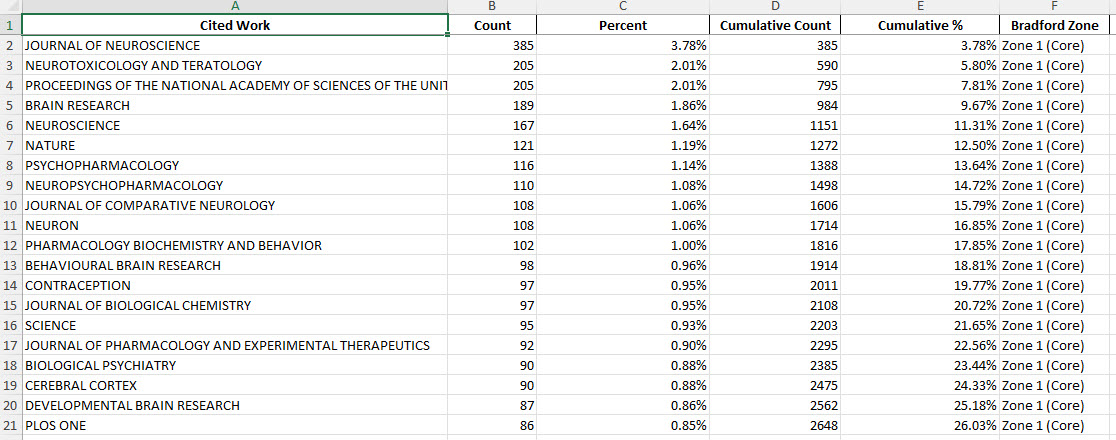
Task: Select the DEVELOPMENTAL BRAIN RESEARCH cell
Action: (235, 406)
